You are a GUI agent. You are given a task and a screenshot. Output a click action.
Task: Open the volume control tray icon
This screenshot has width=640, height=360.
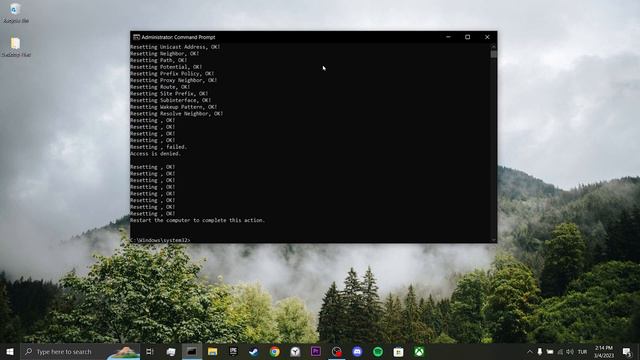pyautogui.click(x=570, y=351)
